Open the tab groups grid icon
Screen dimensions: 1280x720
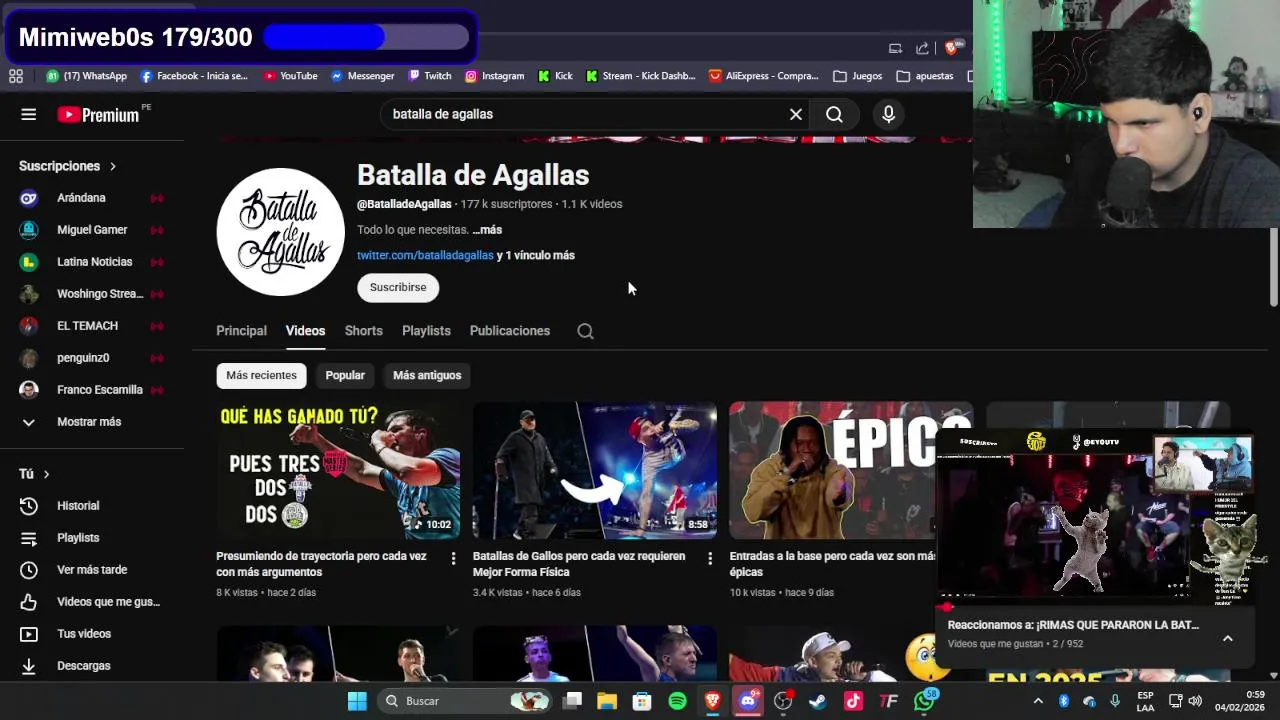[16, 76]
